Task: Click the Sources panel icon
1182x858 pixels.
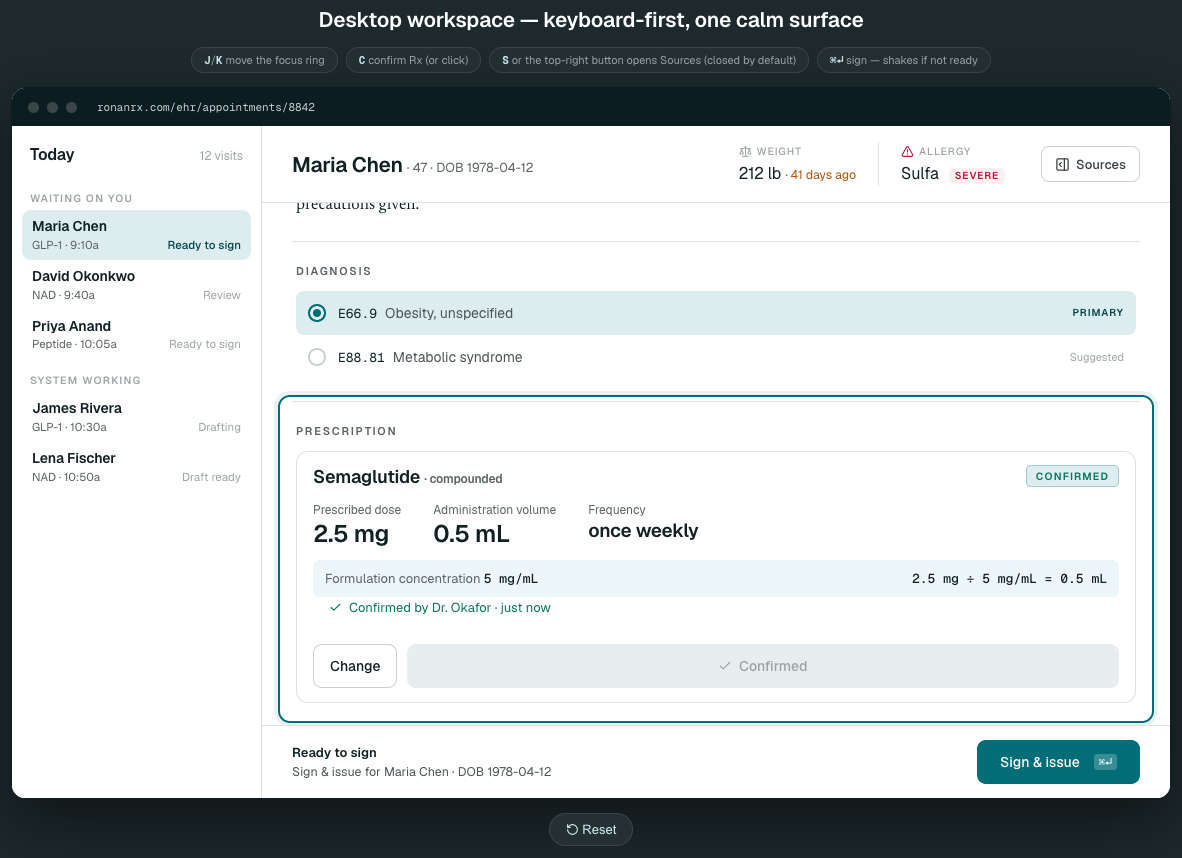Action: [x=1062, y=164]
